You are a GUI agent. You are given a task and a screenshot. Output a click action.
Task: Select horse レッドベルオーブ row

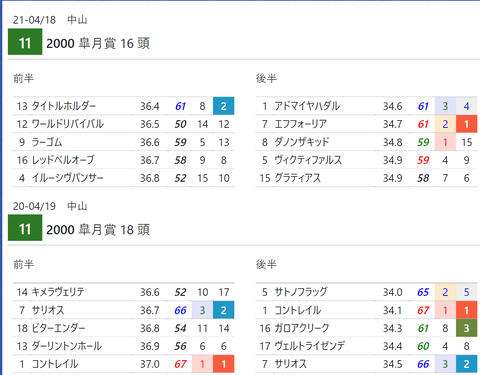click(x=124, y=160)
